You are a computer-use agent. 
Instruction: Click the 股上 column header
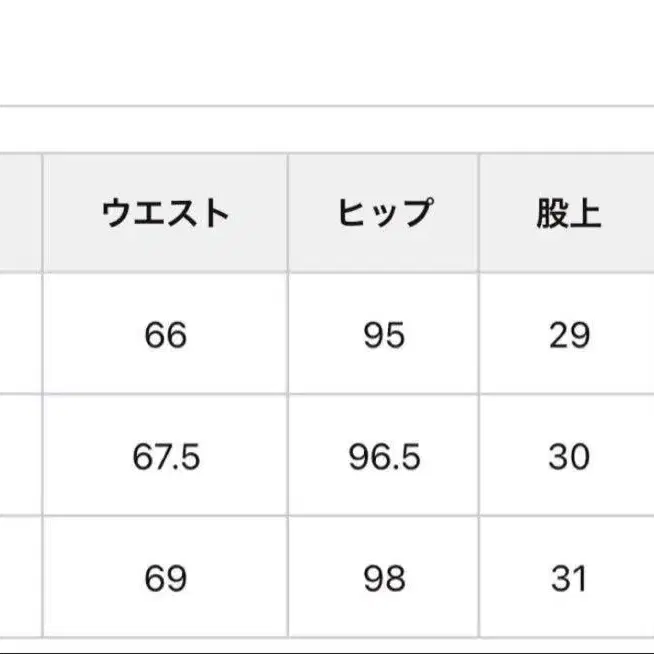[x=569, y=213]
